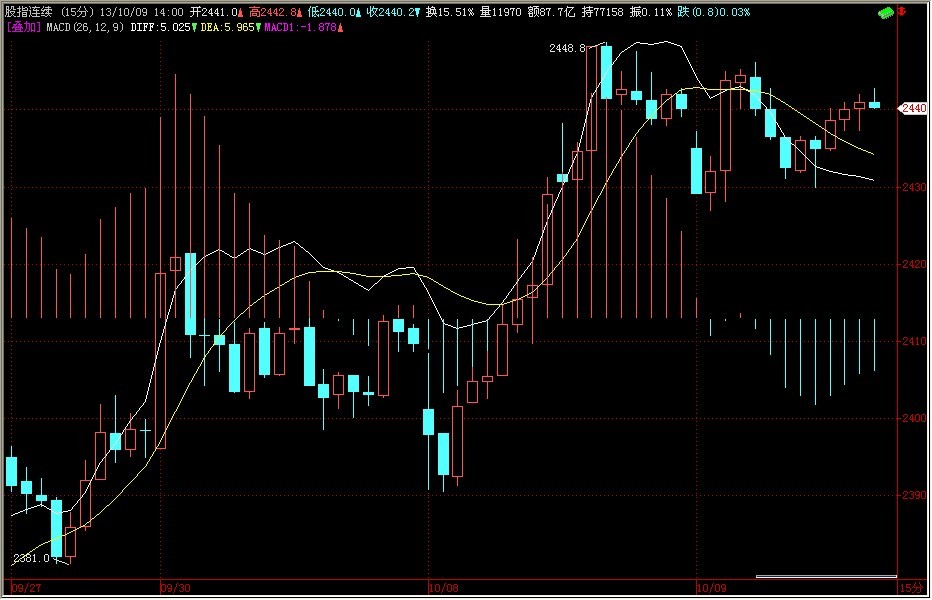
Task: Select the 10/08 date marker on the time axis
Action: [x=445, y=589]
